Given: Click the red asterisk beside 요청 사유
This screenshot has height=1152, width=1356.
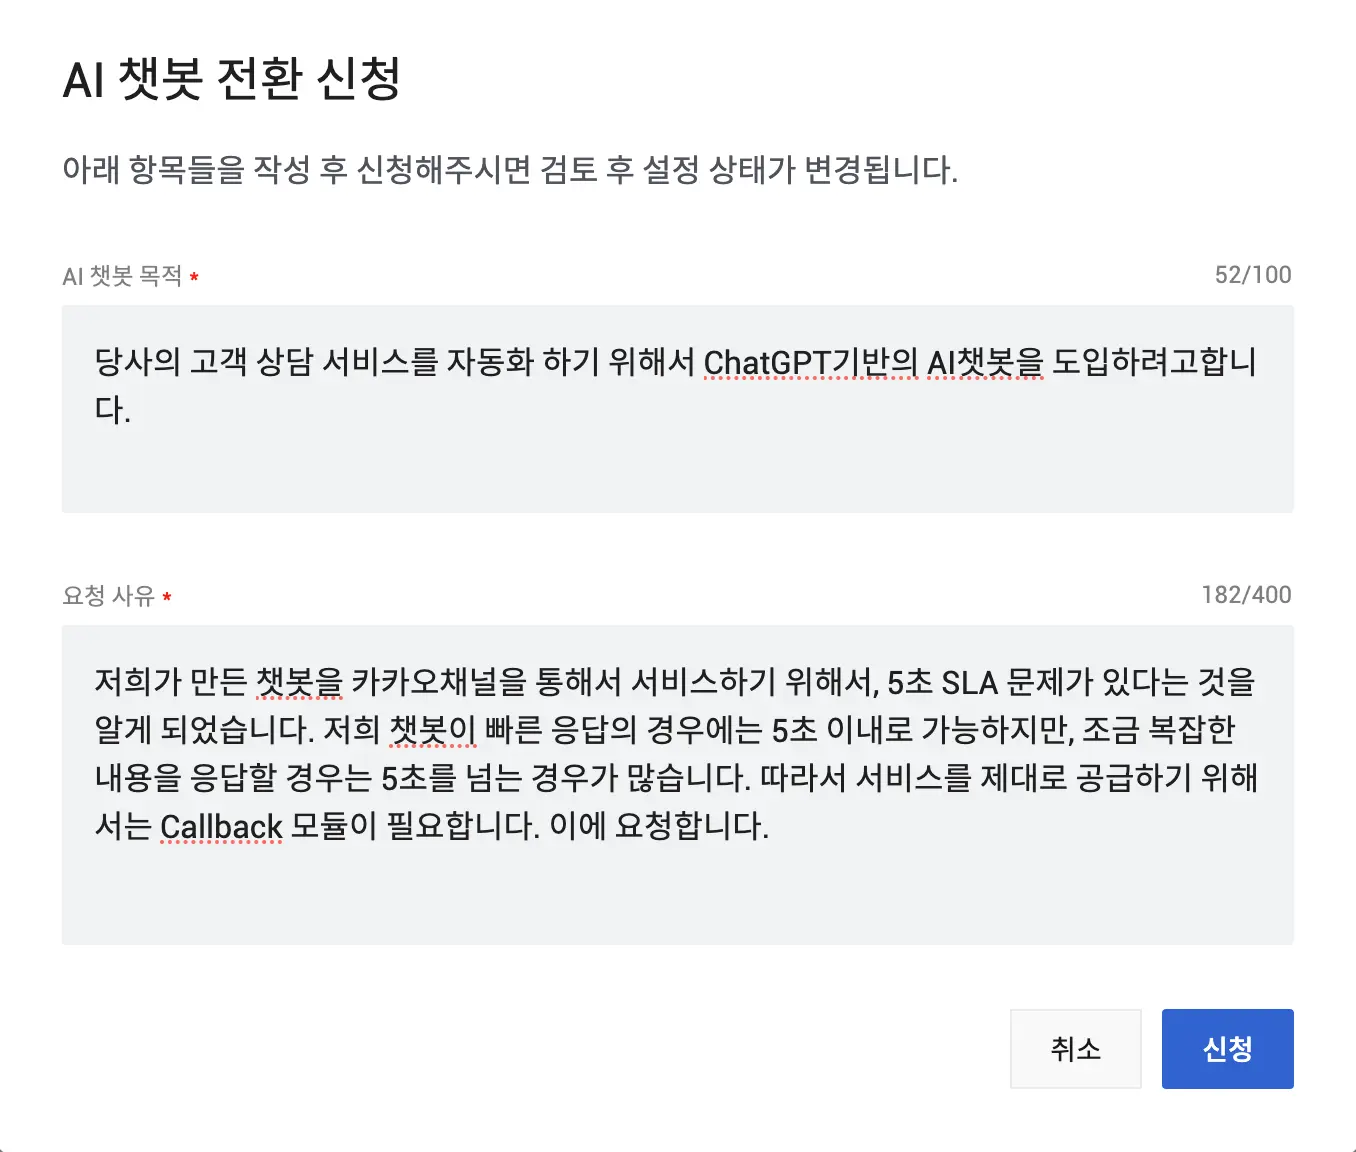Looking at the screenshot, I should pos(166,597).
